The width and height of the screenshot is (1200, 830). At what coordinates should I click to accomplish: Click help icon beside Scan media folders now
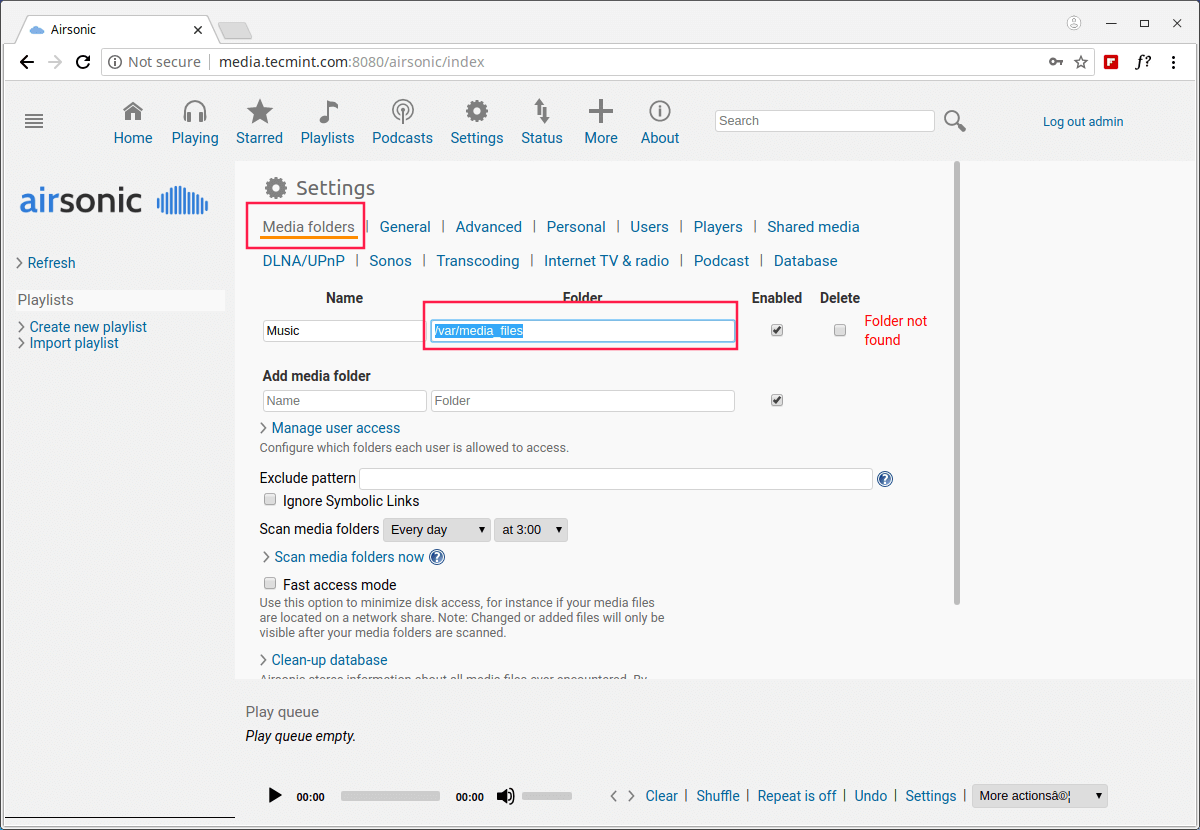click(x=437, y=557)
